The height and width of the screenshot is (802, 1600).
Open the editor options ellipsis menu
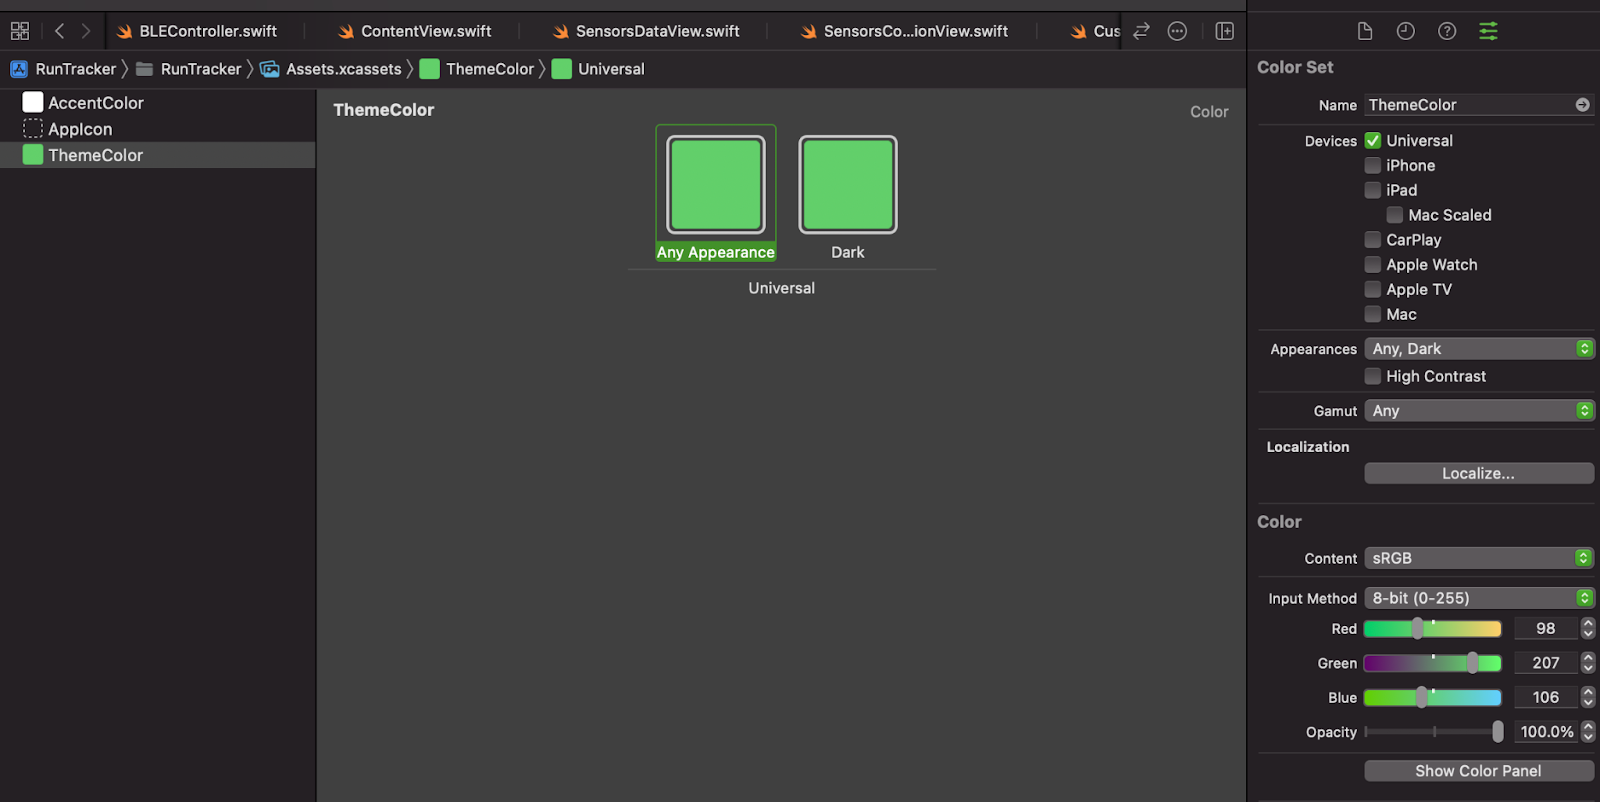point(1178,31)
